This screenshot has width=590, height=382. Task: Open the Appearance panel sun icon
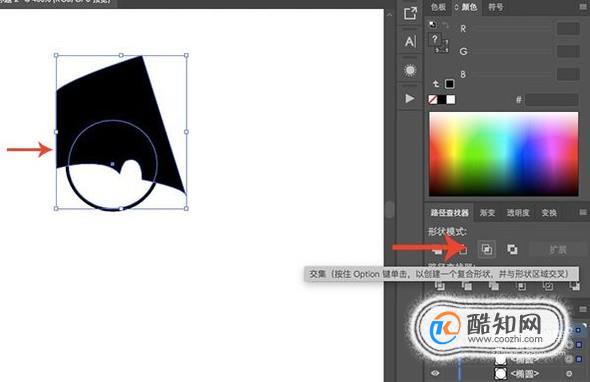410,70
